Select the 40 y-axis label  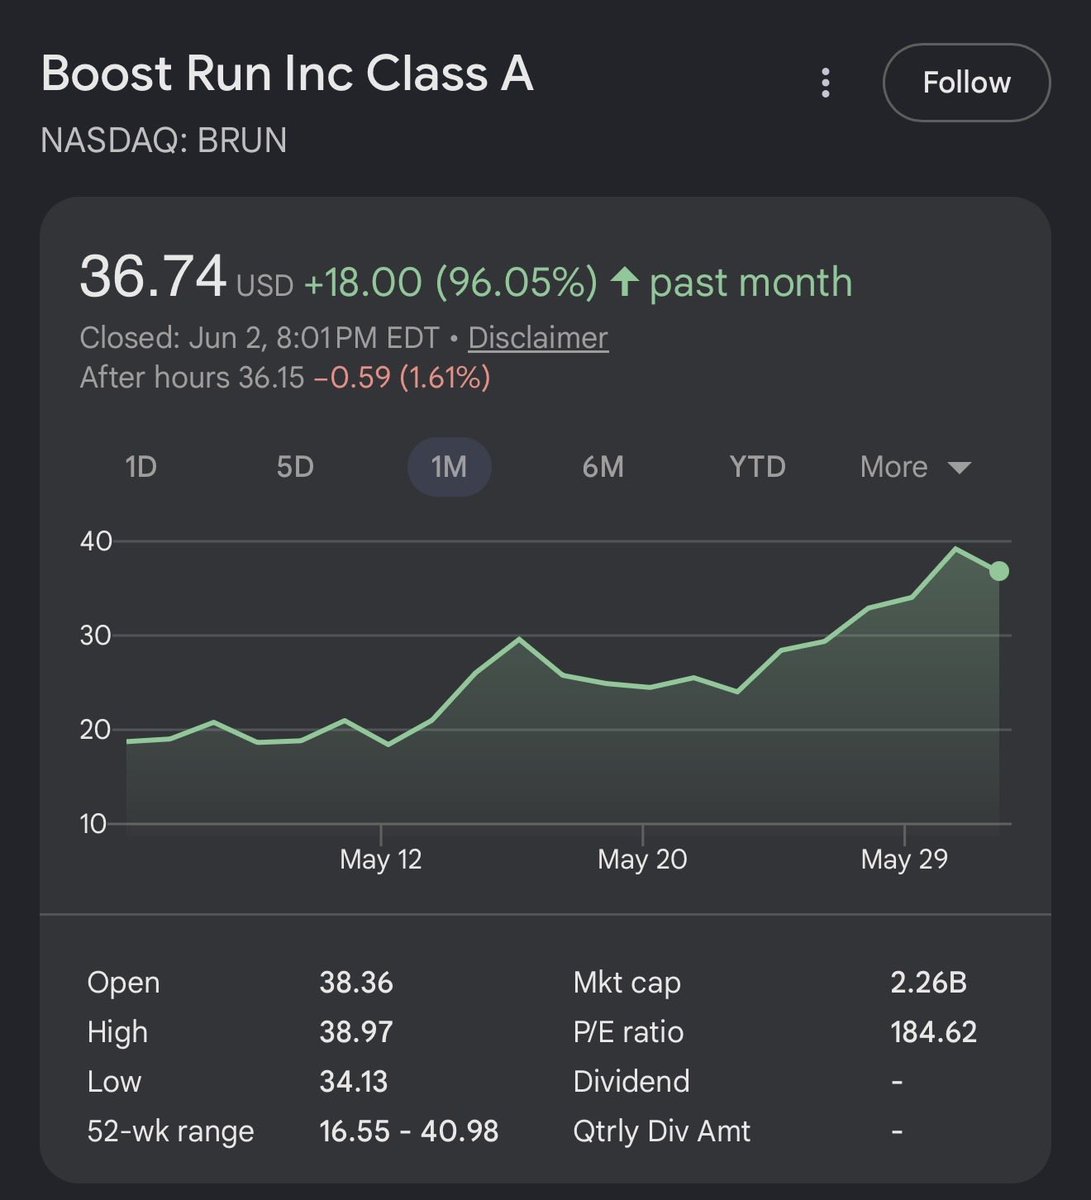(x=95, y=541)
